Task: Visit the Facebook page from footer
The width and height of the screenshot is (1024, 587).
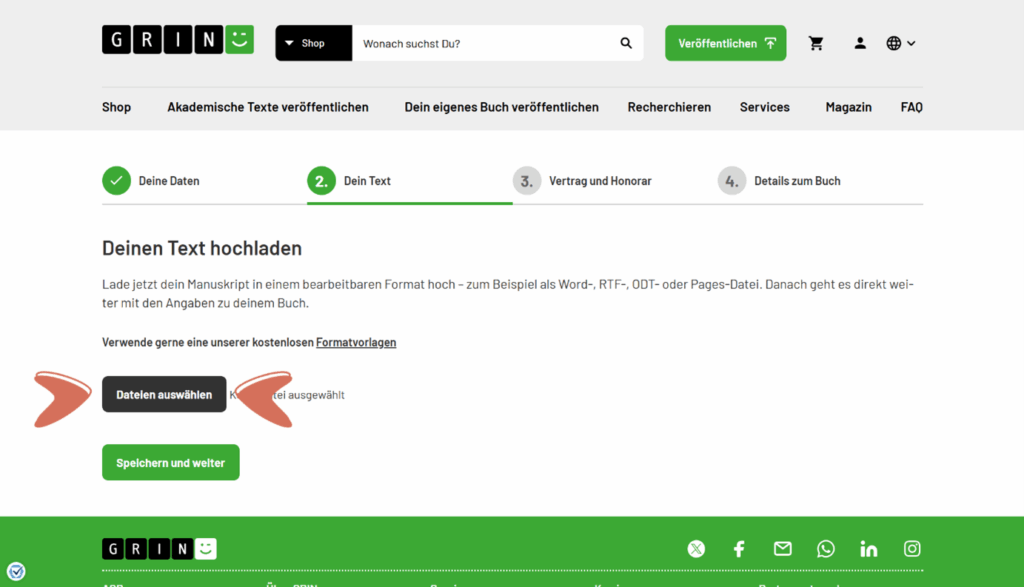Action: click(739, 549)
